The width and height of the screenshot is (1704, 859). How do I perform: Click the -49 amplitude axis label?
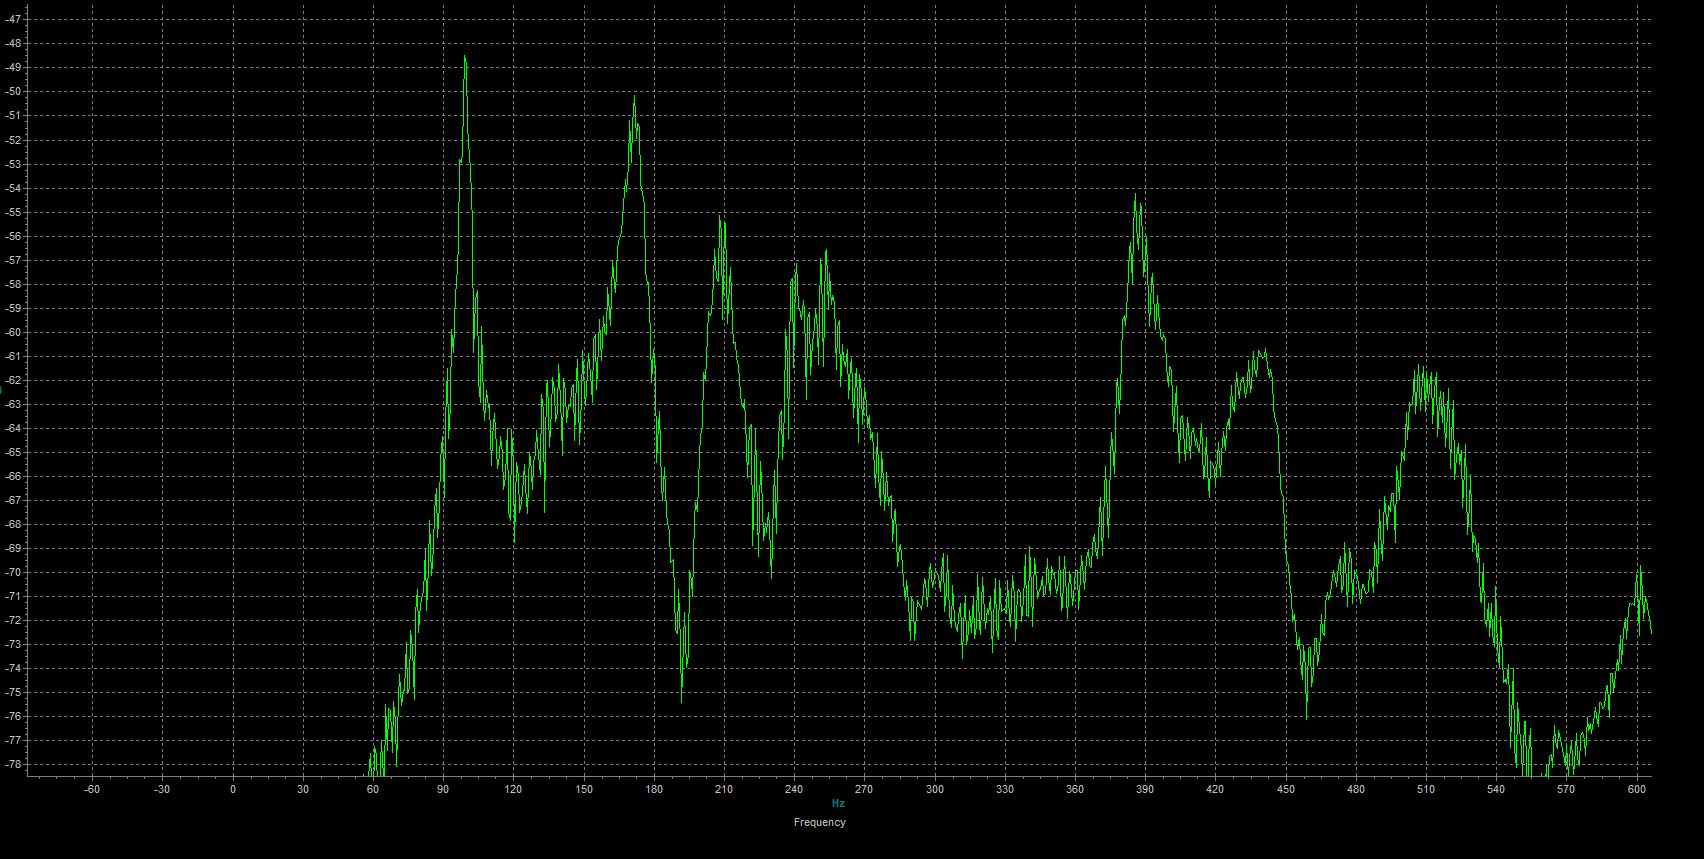[x=14, y=67]
